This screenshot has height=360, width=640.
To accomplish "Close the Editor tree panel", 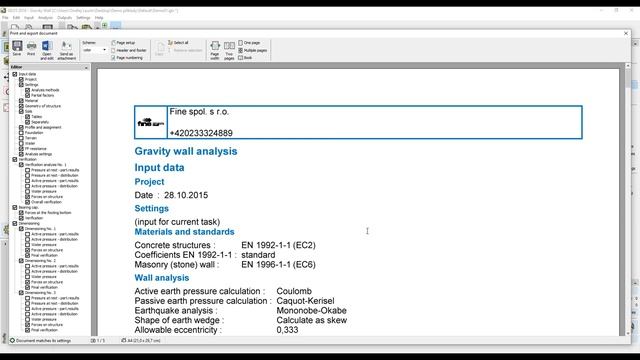I will tap(86, 67).
